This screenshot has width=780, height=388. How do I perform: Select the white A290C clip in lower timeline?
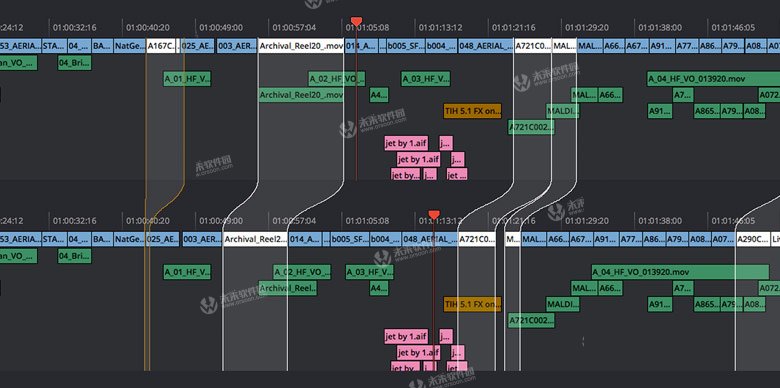pos(753,239)
